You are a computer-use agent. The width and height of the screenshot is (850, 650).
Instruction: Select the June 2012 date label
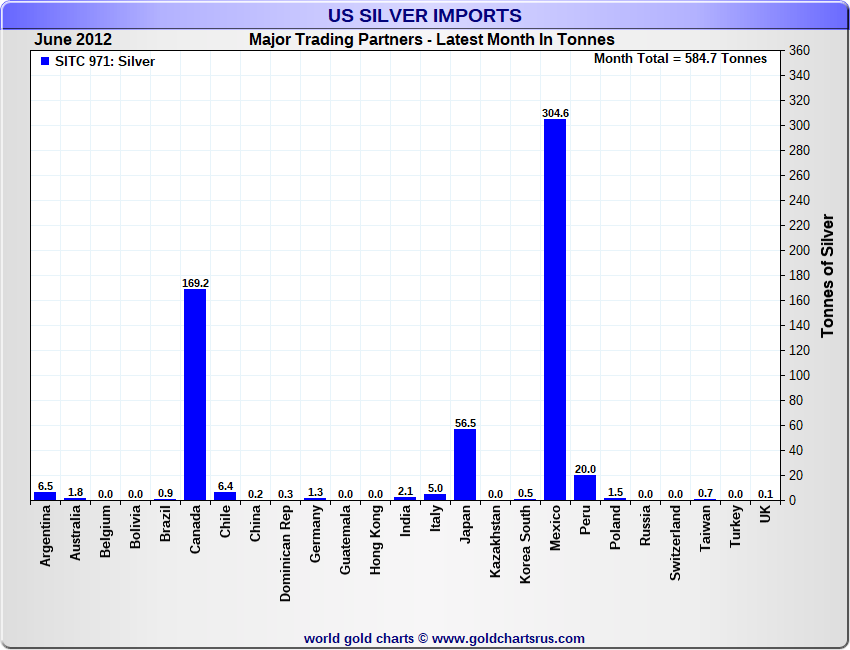(x=73, y=40)
